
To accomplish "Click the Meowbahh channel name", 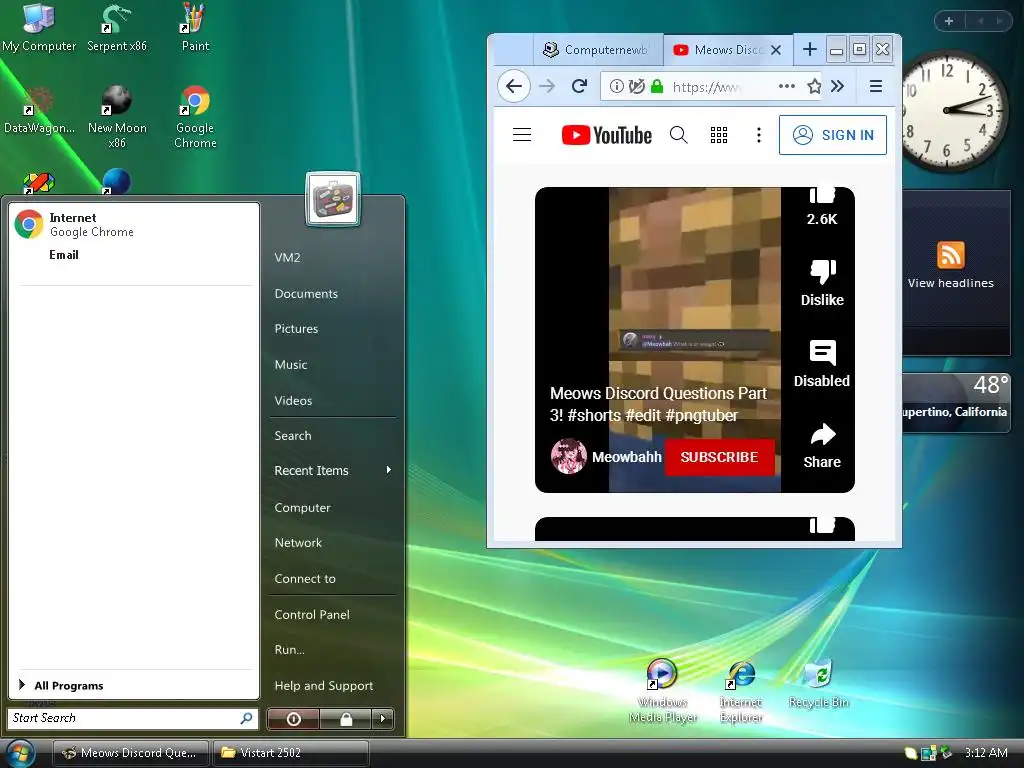I will pos(626,457).
